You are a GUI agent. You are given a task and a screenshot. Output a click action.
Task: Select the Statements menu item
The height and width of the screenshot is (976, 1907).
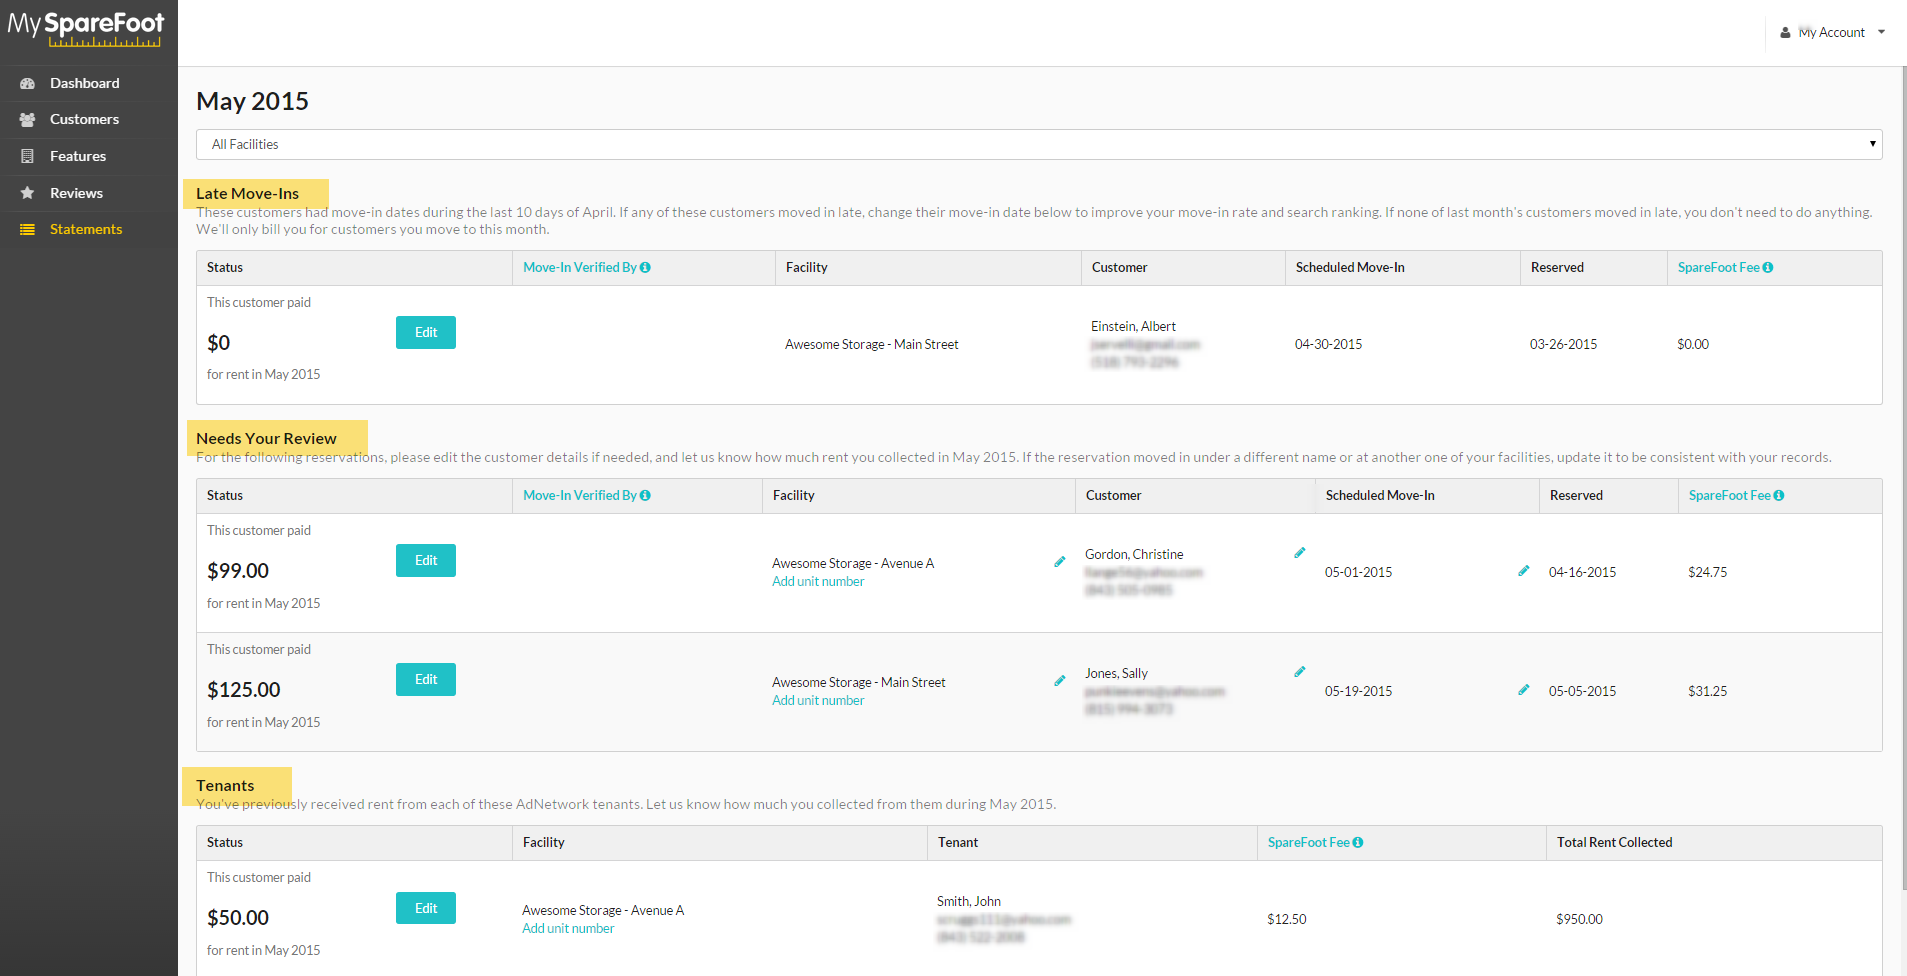tap(86, 229)
